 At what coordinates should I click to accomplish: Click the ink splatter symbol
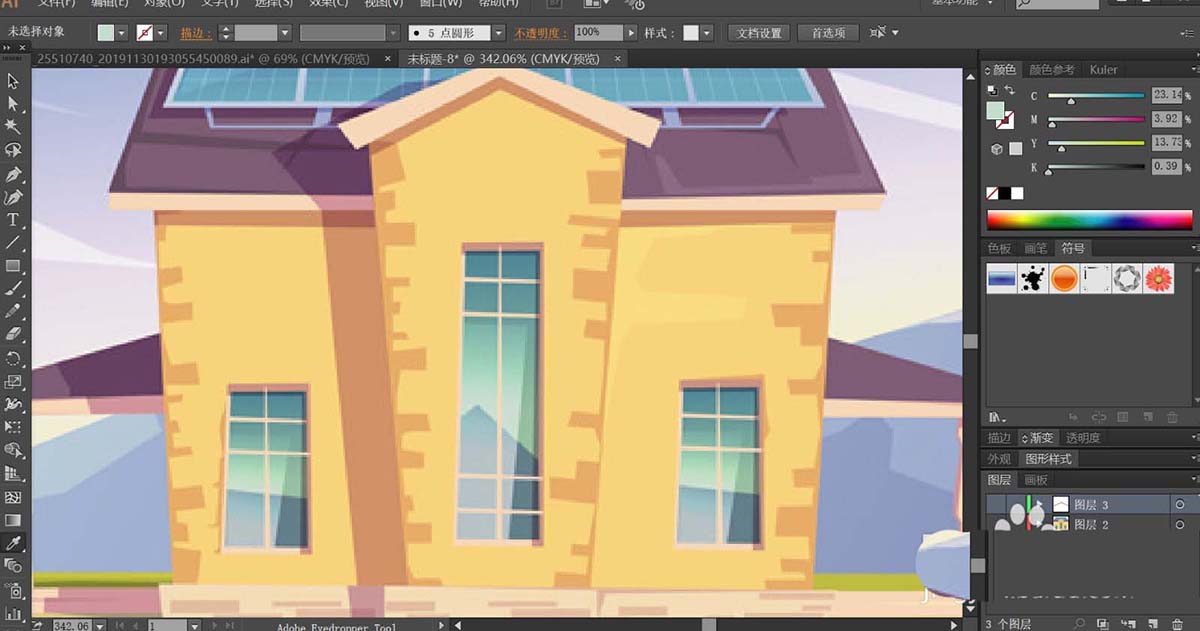[x=1033, y=278]
